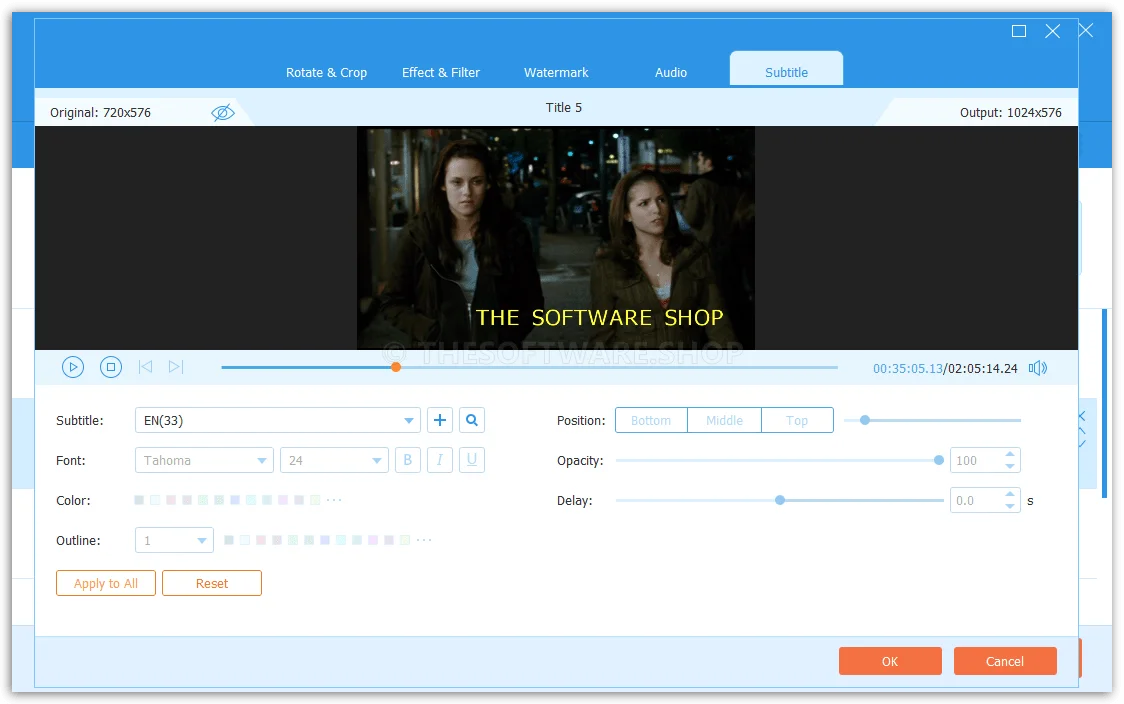1124x704 pixels.
Task: Close the edit dialog with X
Action: (x=1052, y=31)
